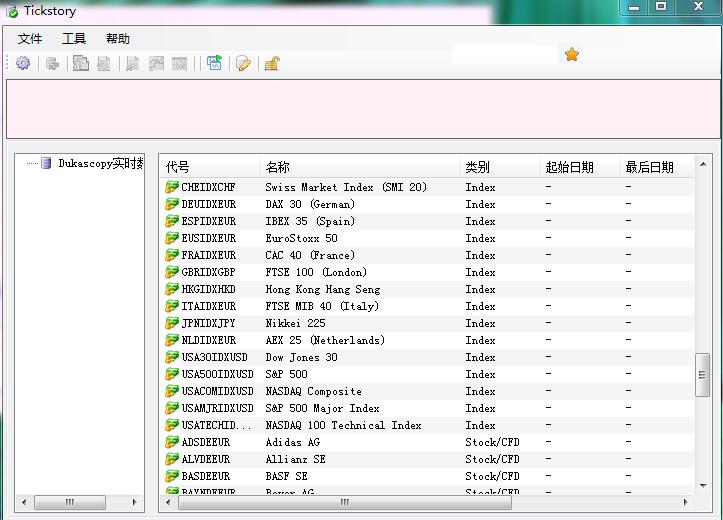The width and height of the screenshot is (723, 520).
Task: Select the 'BASF SE' row
Action: pyautogui.click(x=427, y=476)
